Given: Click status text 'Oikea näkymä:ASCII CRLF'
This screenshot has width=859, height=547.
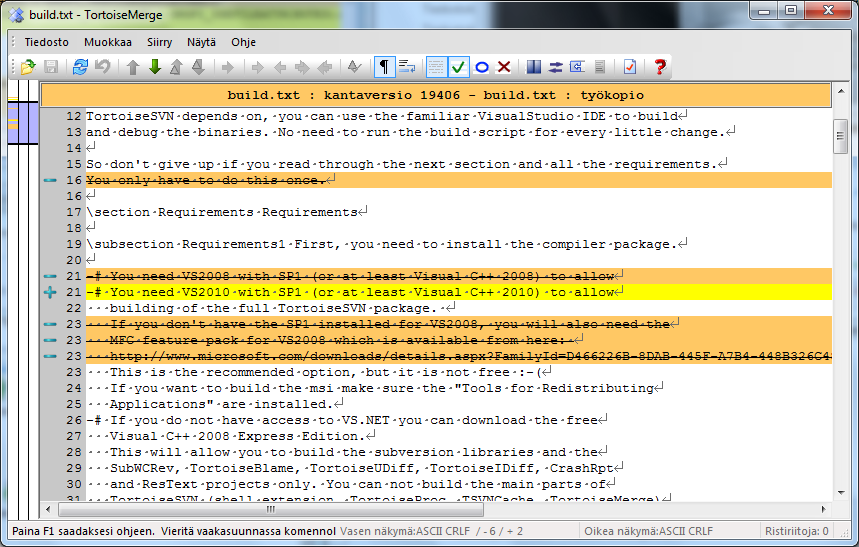Looking at the screenshot, I should click(648, 531).
